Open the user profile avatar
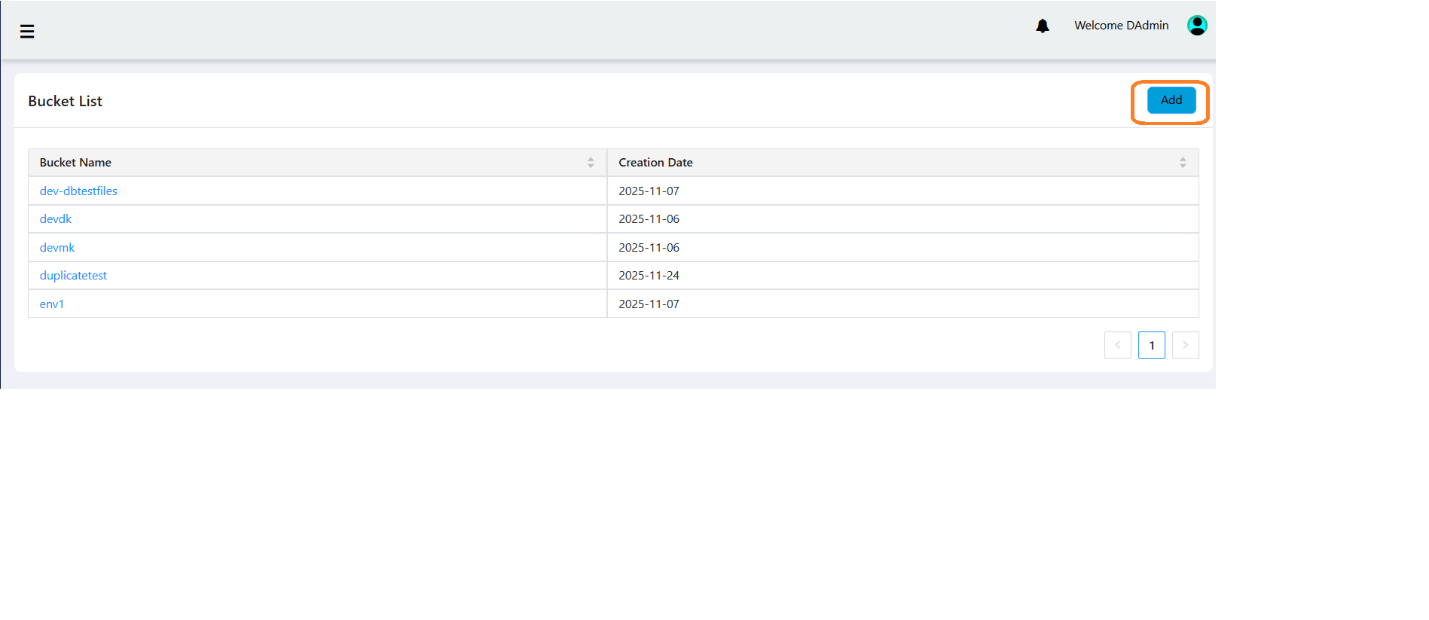Screen dimensions: 1429x620 coord(1196,25)
